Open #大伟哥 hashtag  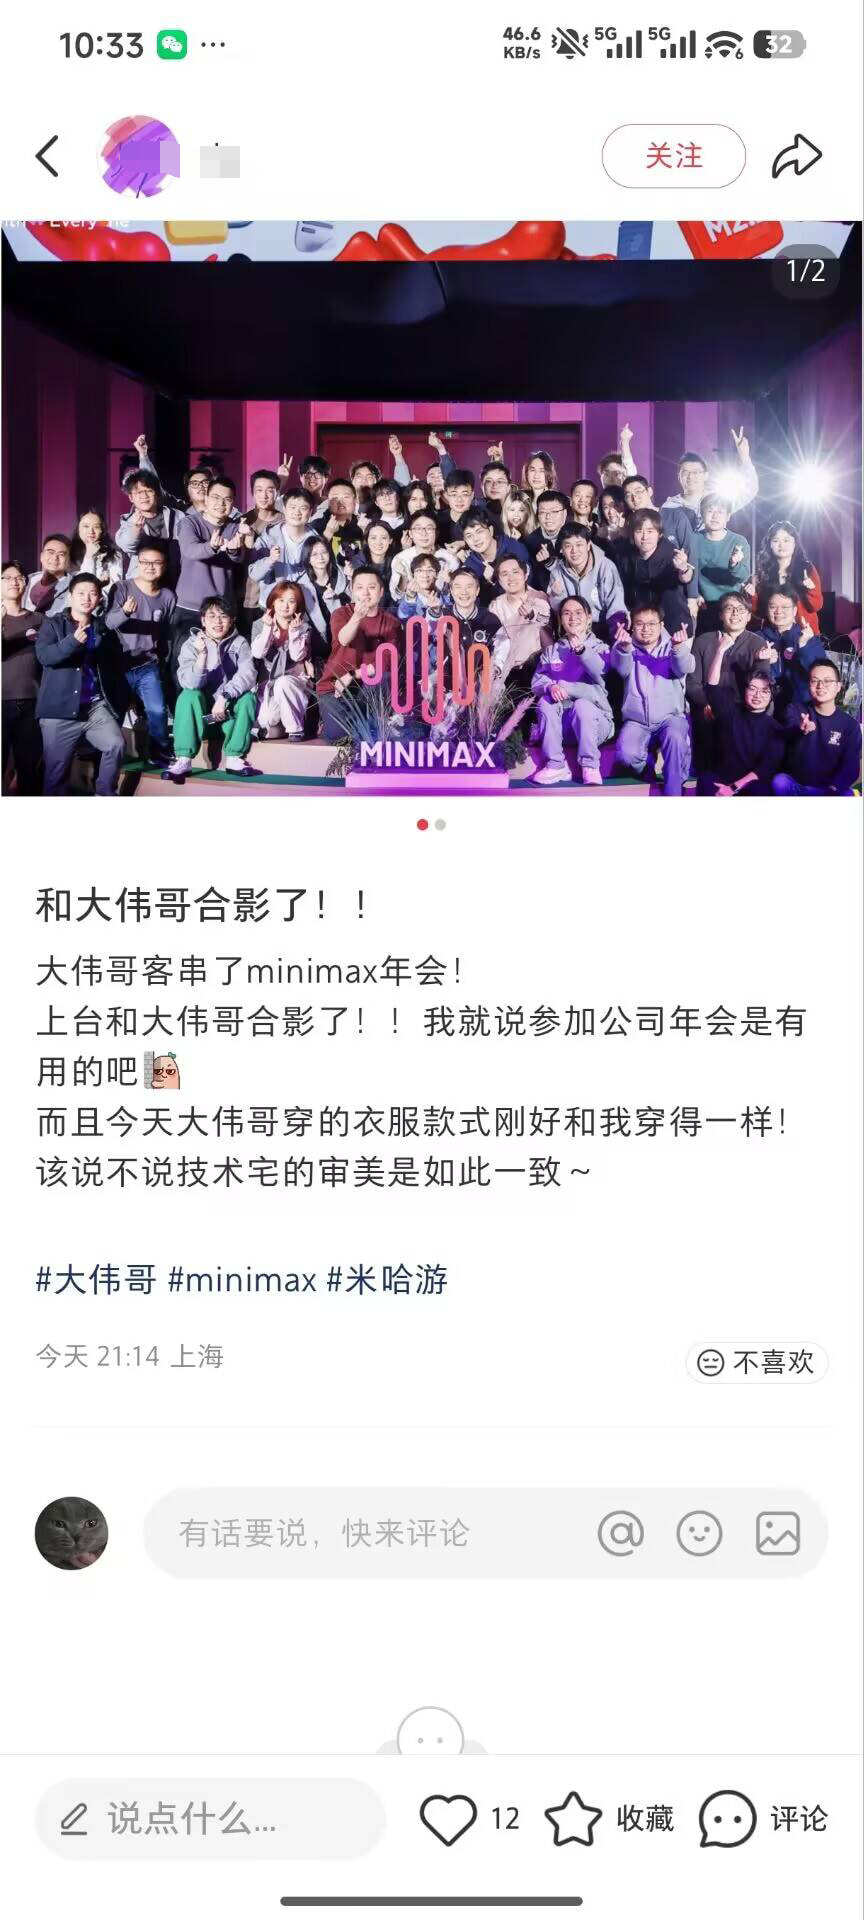coord(96,1279)
